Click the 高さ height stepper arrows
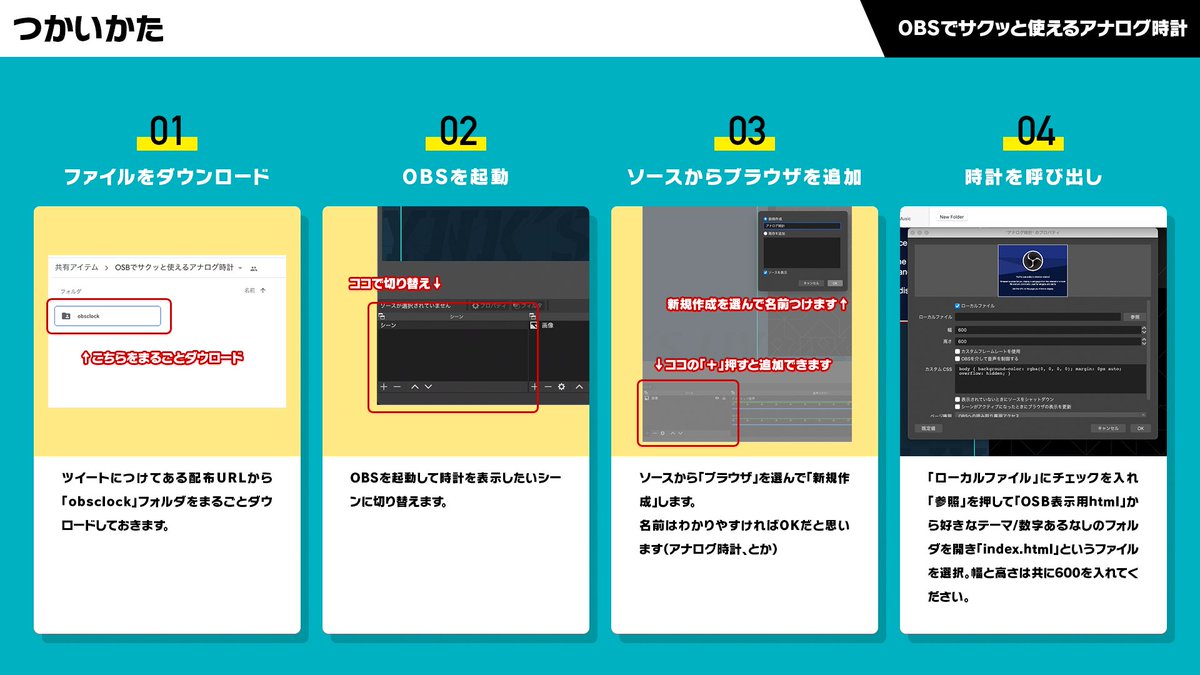The width and height of the screenshot is (1200, 675). [x=1144, y=341]
